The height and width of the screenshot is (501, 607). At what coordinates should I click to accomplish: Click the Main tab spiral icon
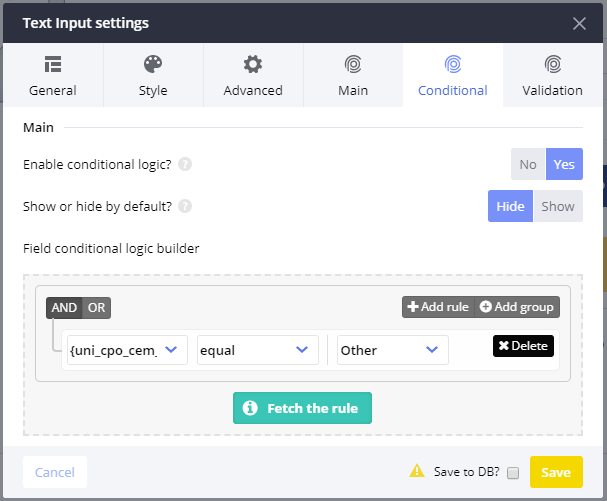(353, 64)
